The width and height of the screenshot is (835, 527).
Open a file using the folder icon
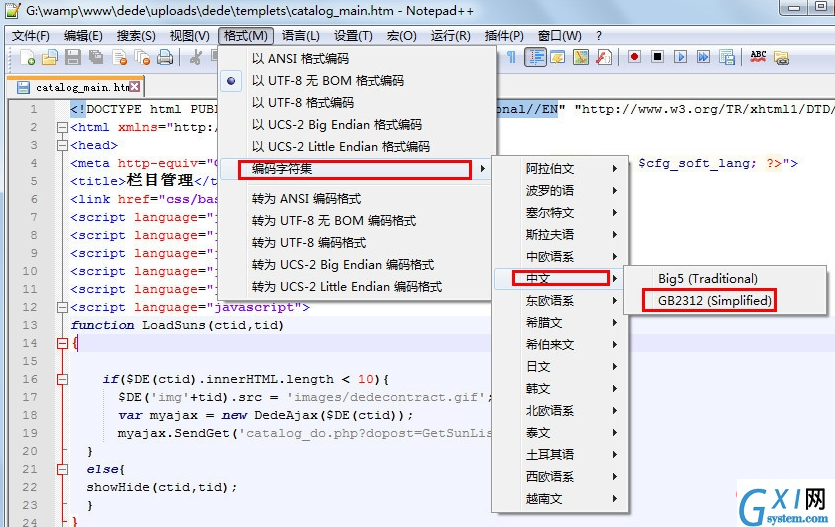[50, 57]
